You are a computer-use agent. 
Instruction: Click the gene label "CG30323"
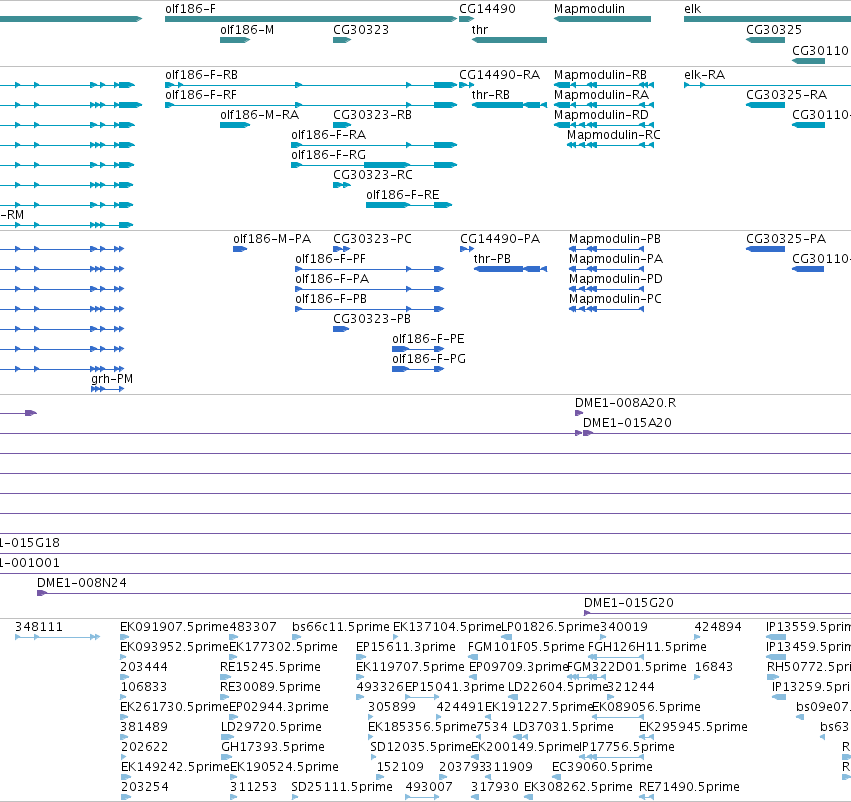[x=361, y=29]
